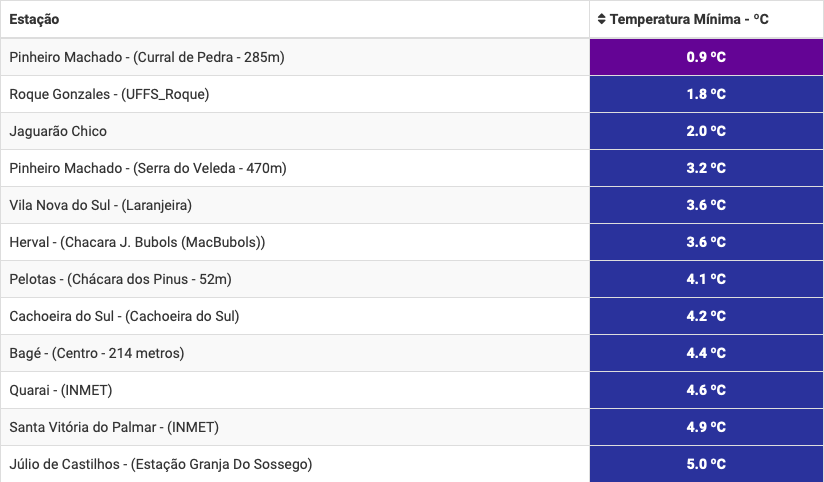Select Herval Chacara J. Bubols station

(x=137, y=242)
